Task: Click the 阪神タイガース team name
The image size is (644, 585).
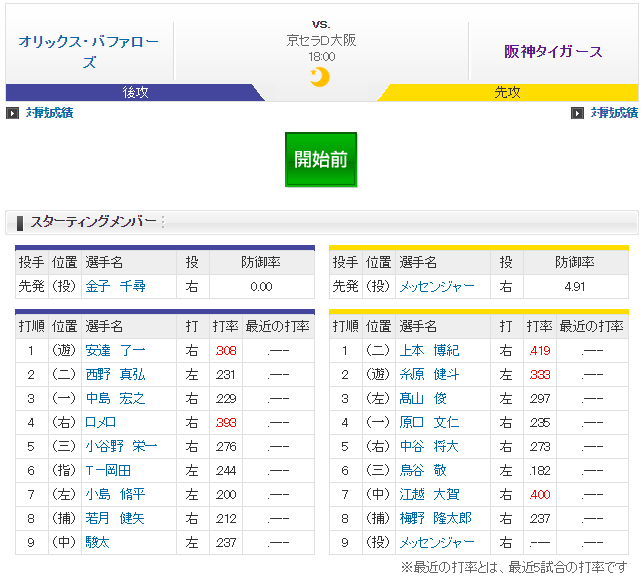Action: [x=553, y=51]
